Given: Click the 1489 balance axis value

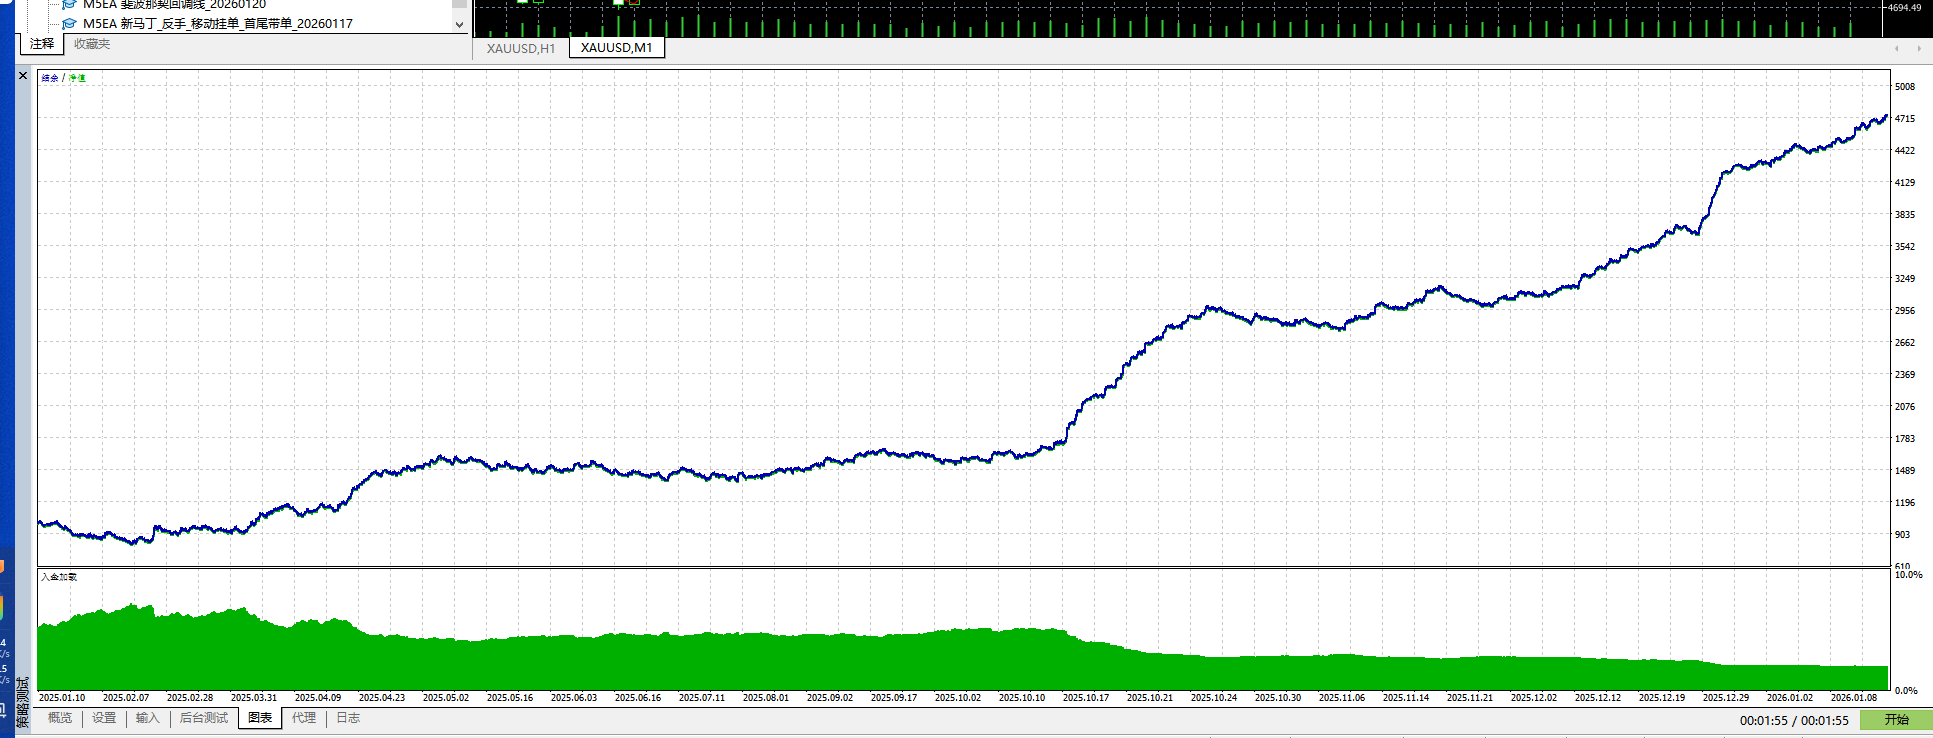Looking at the screenshot, I should click(x=1905, y=471).
